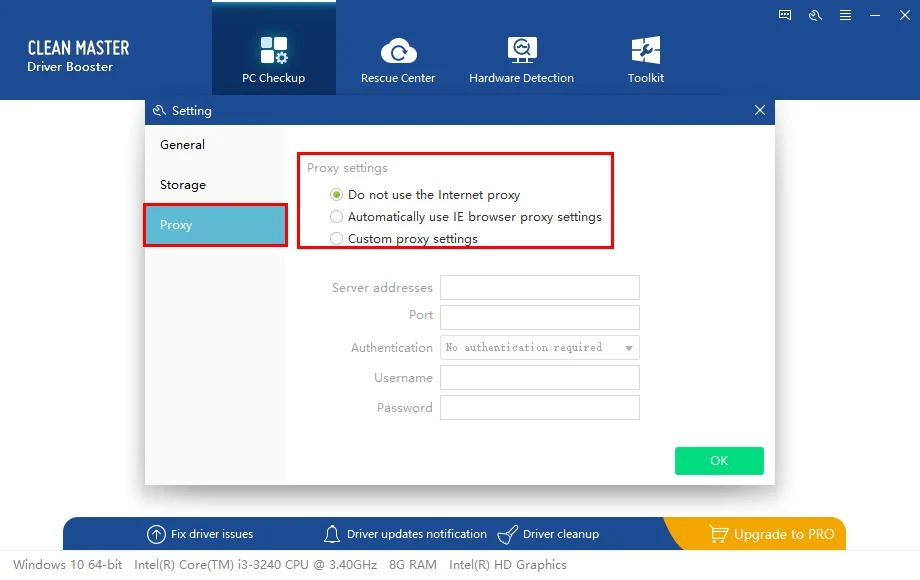920x580 pixels.
Task: Click into the Server addresses field
Action: point(539,288)
